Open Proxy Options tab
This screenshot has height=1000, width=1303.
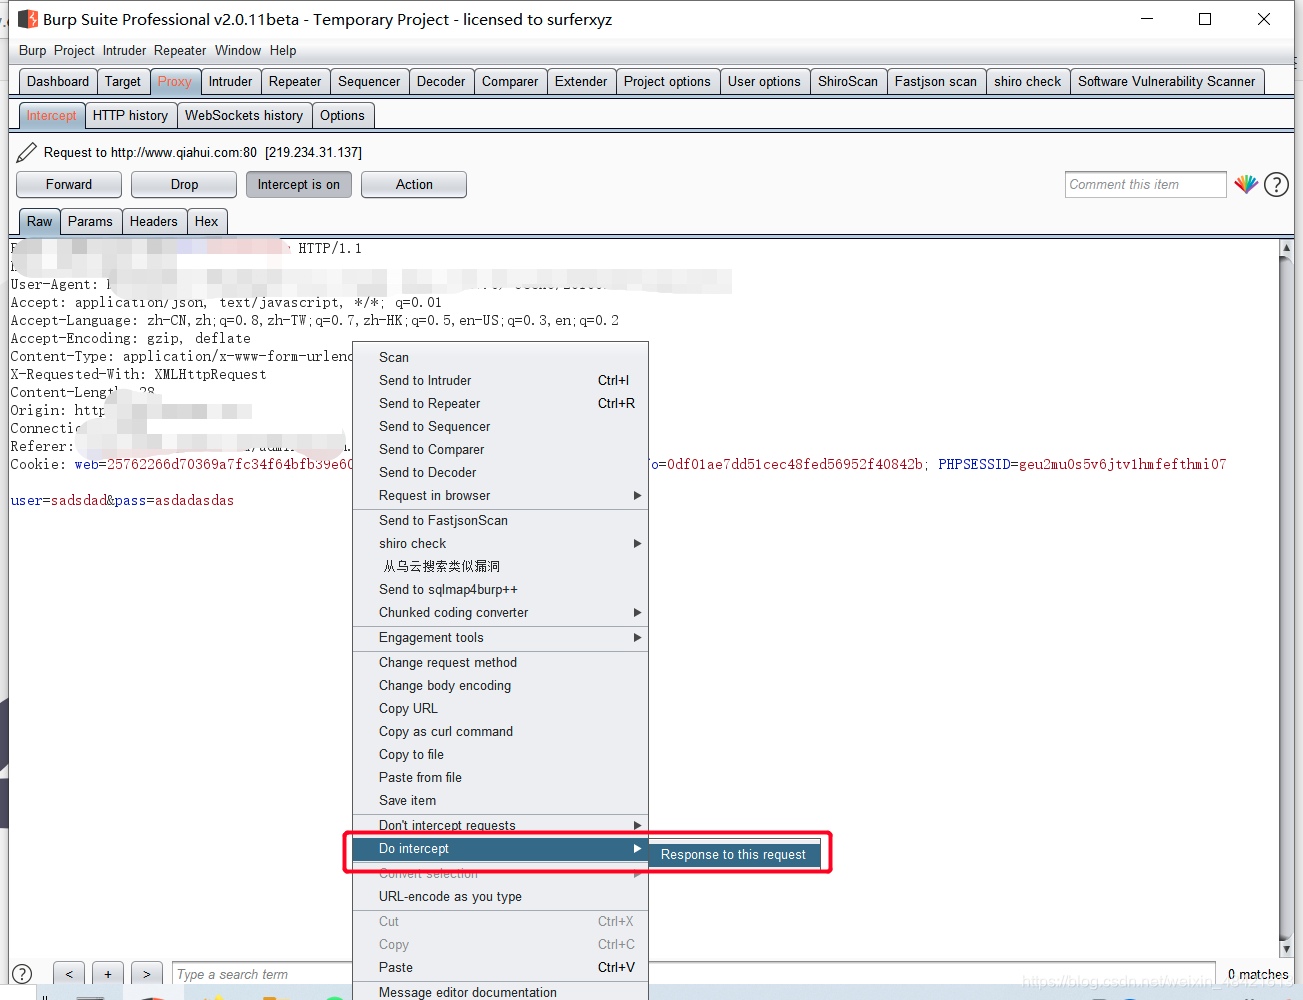(x=342, y=115)
